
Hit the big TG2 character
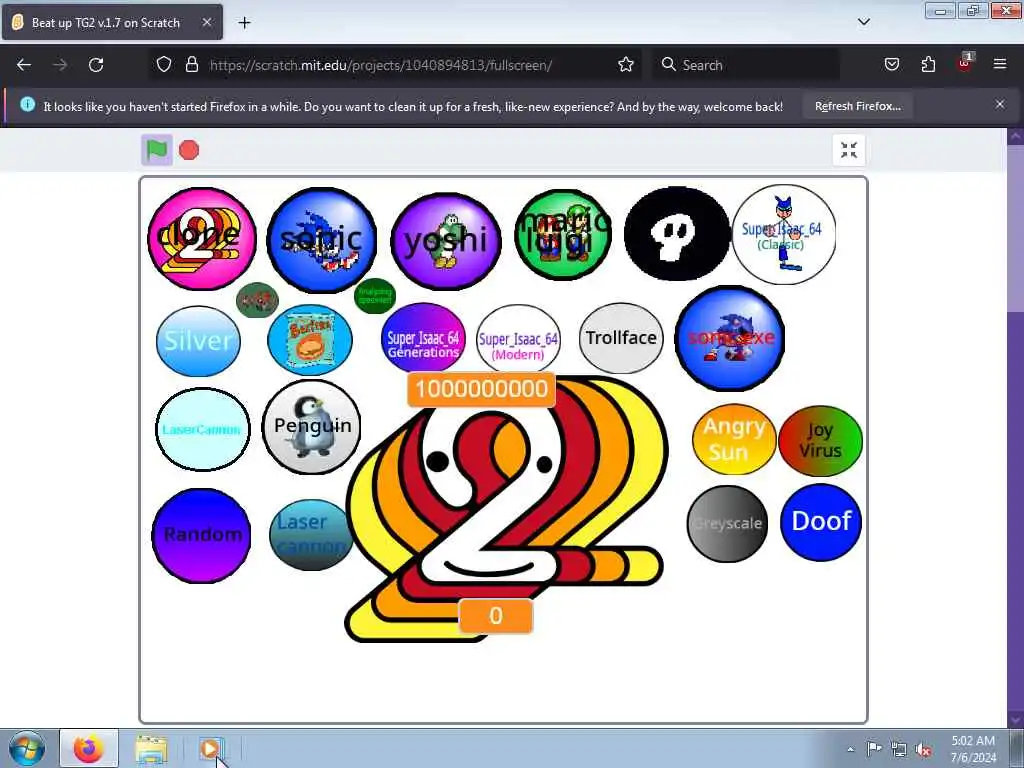[507, 509]
